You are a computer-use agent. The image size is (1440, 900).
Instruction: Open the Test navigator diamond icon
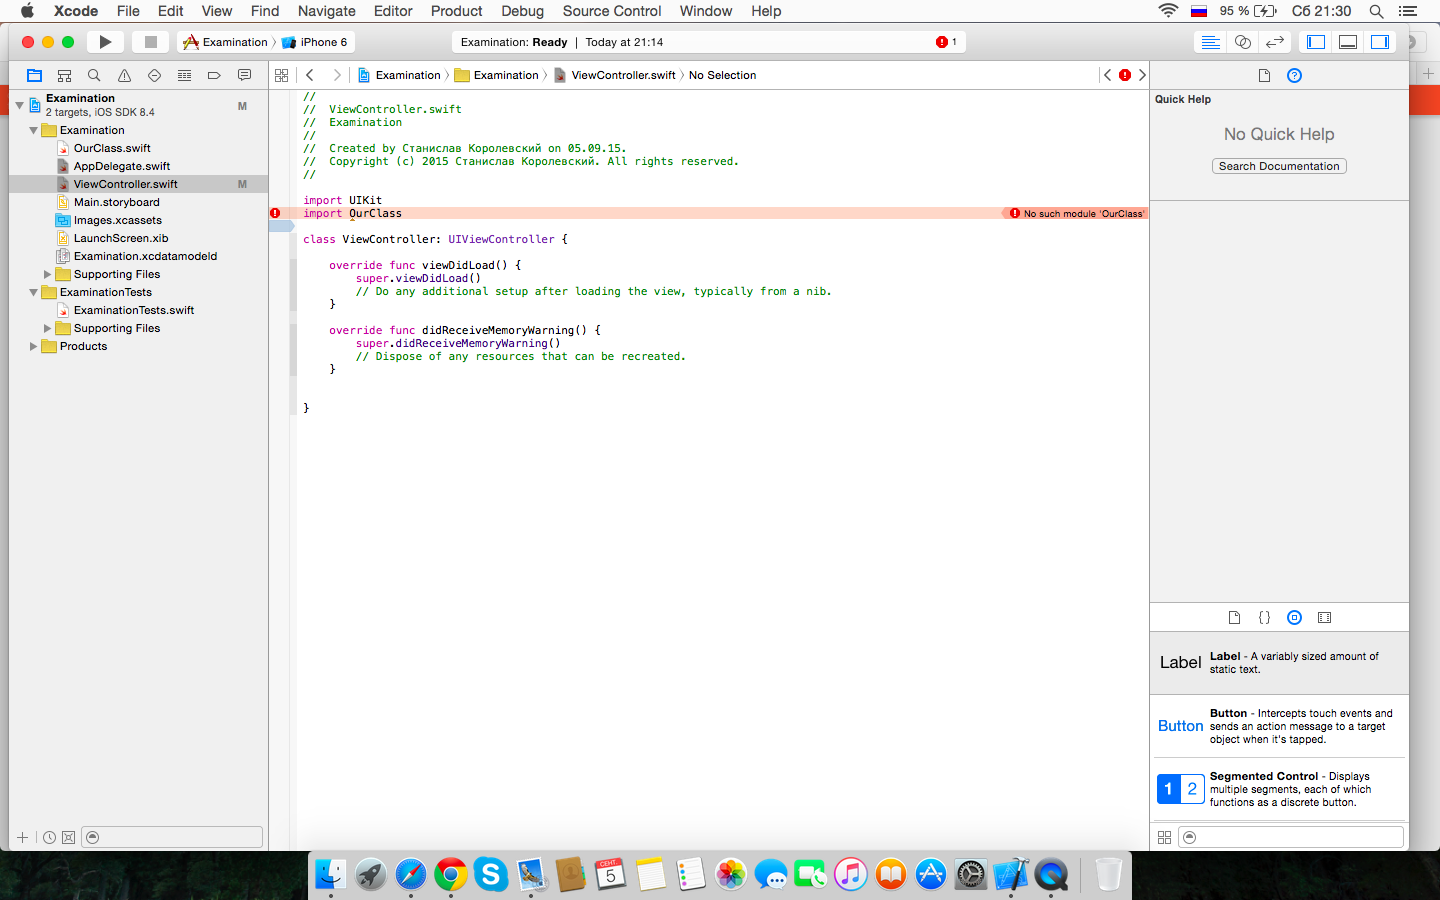[x=154, y=75]
